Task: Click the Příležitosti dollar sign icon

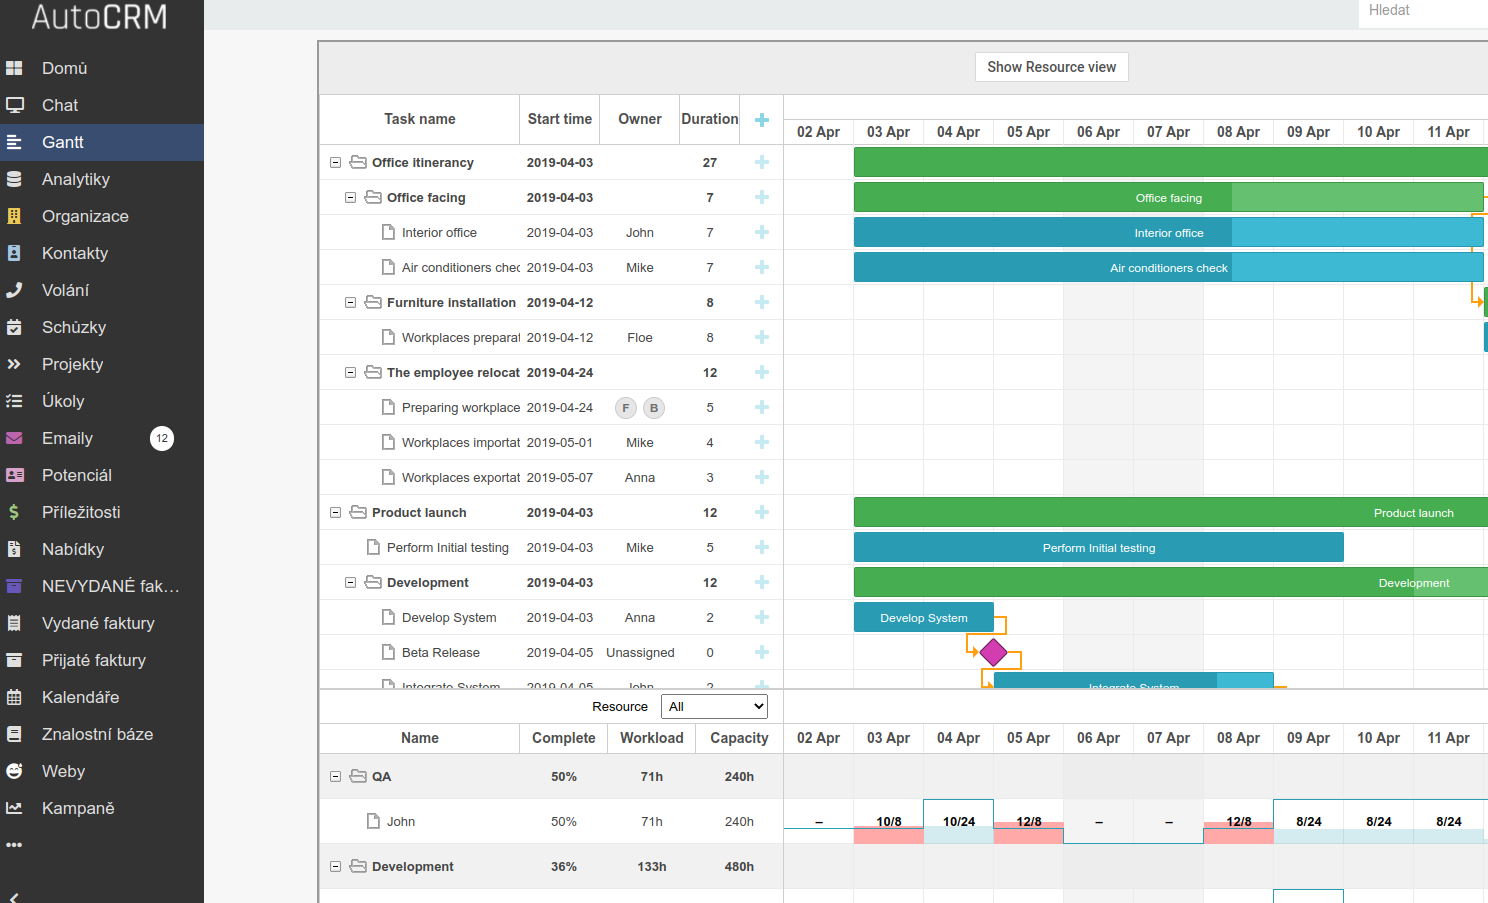Action: click(x=14, y=512)
